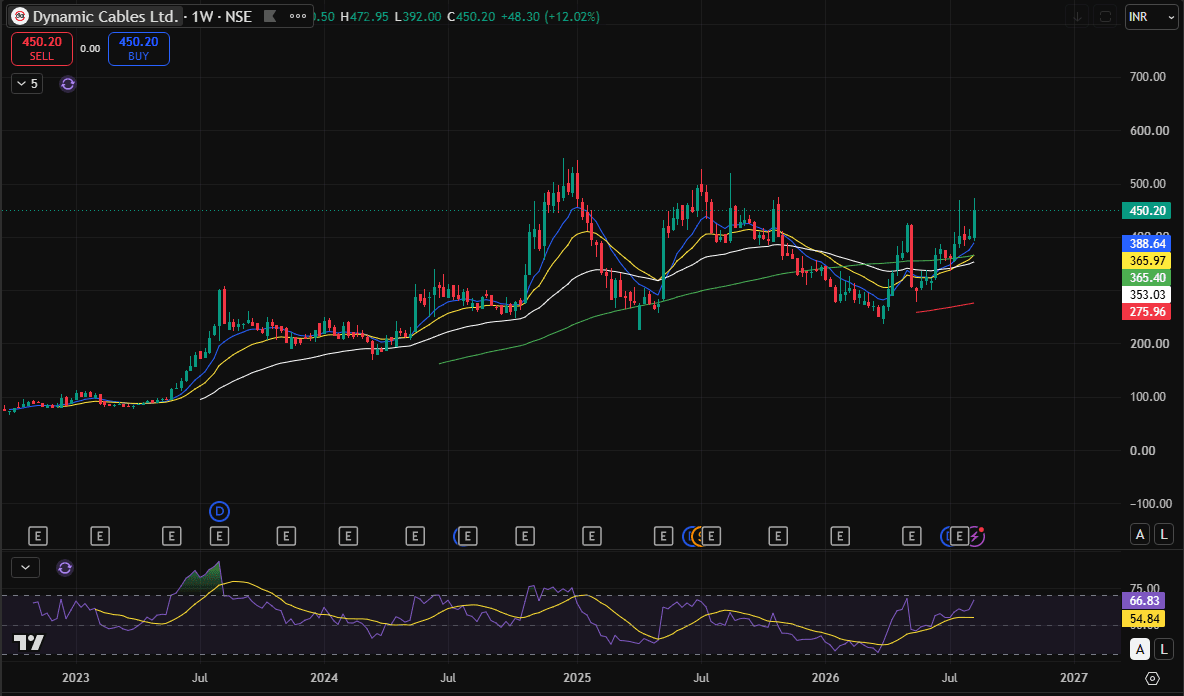Open the leftmost earnings E marker
The width and height of the screenshot is (1184, 696).
coord(38,536)
